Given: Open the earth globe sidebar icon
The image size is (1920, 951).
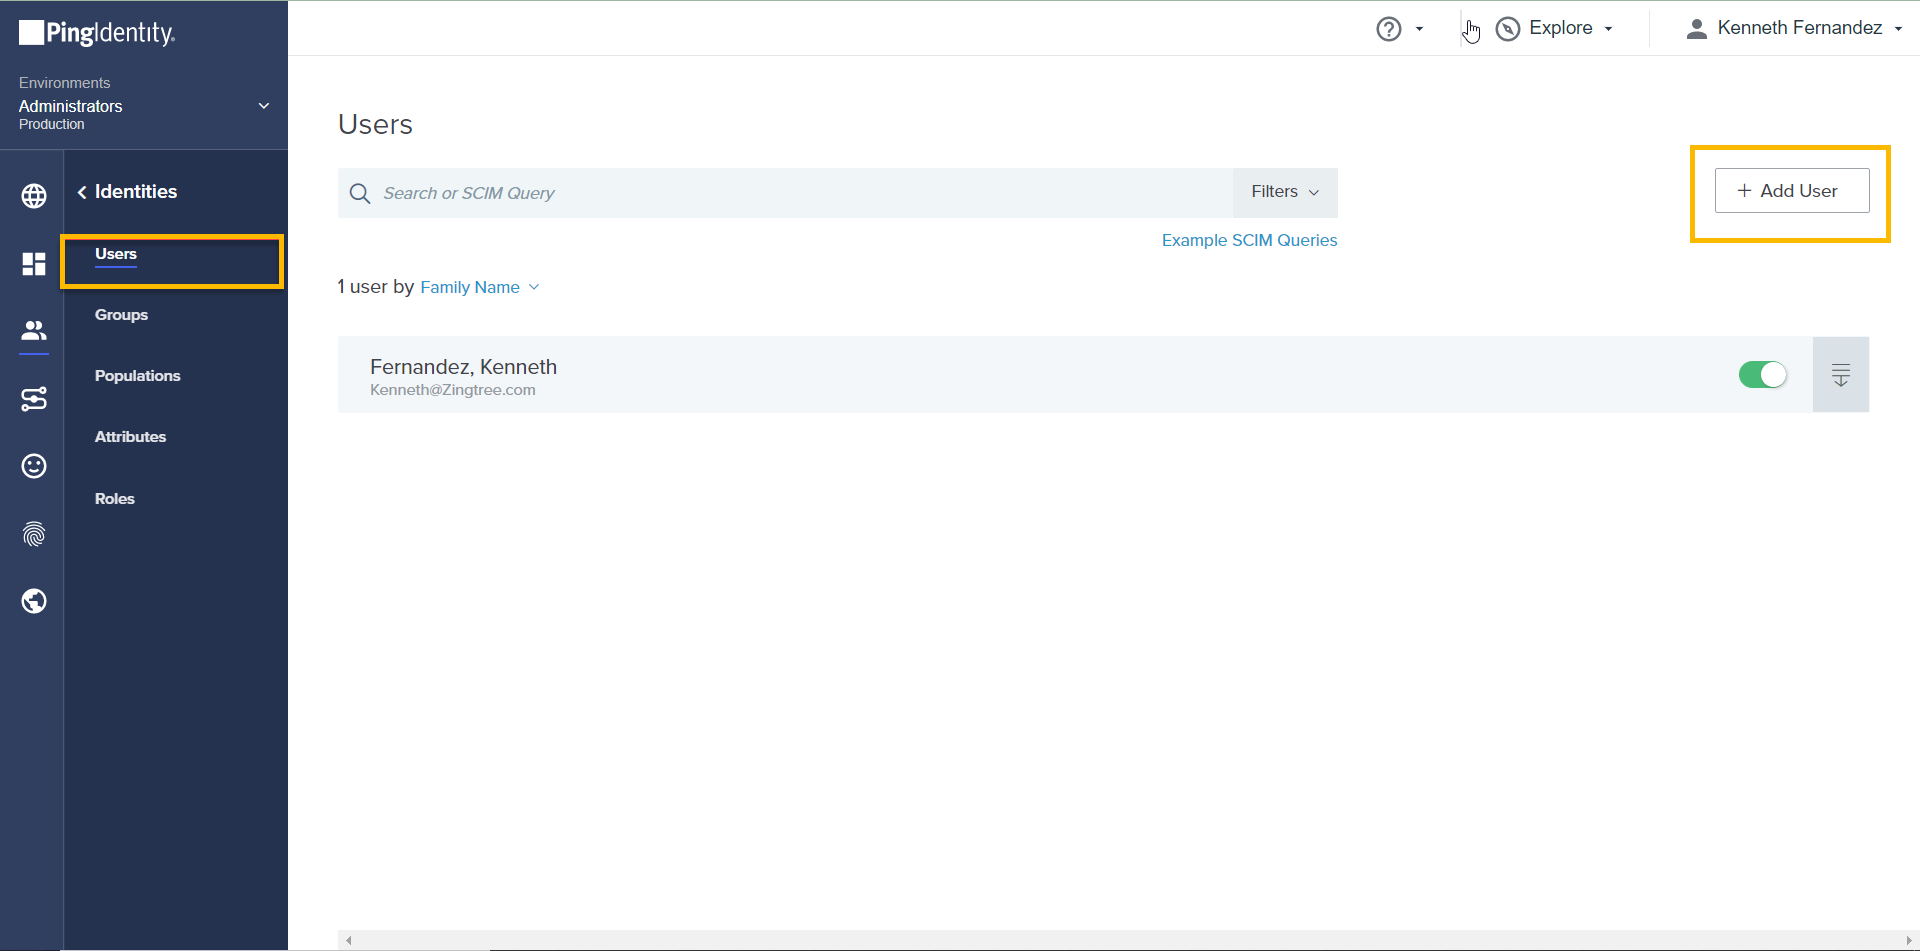Looking at the screenshot, I should [34, 601].
